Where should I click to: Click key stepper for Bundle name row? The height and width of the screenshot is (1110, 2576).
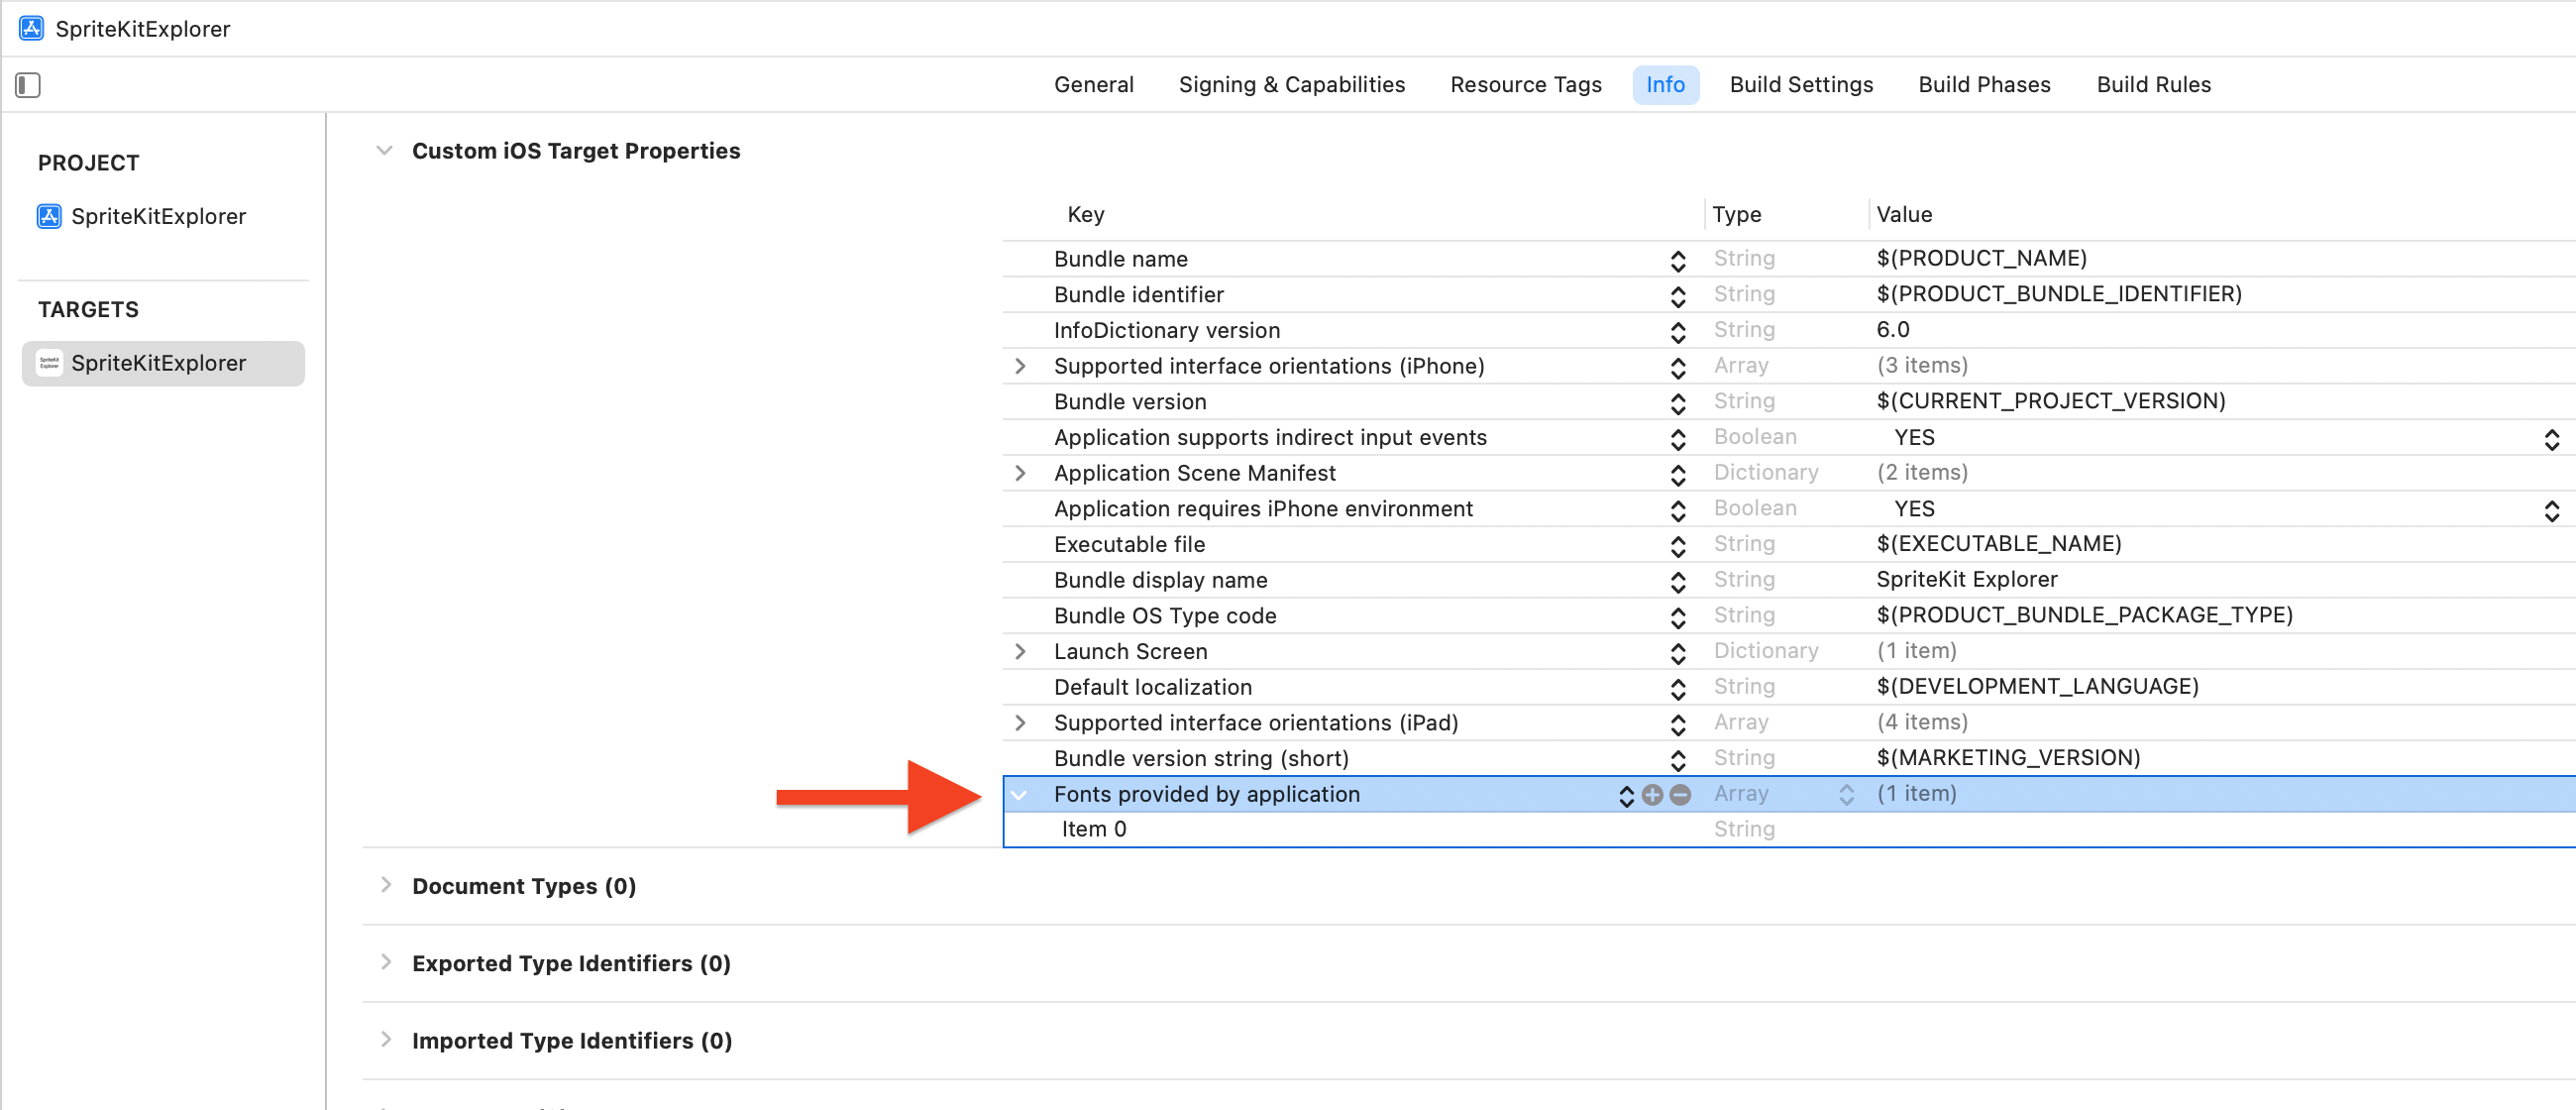click(x=1677, y=260)
